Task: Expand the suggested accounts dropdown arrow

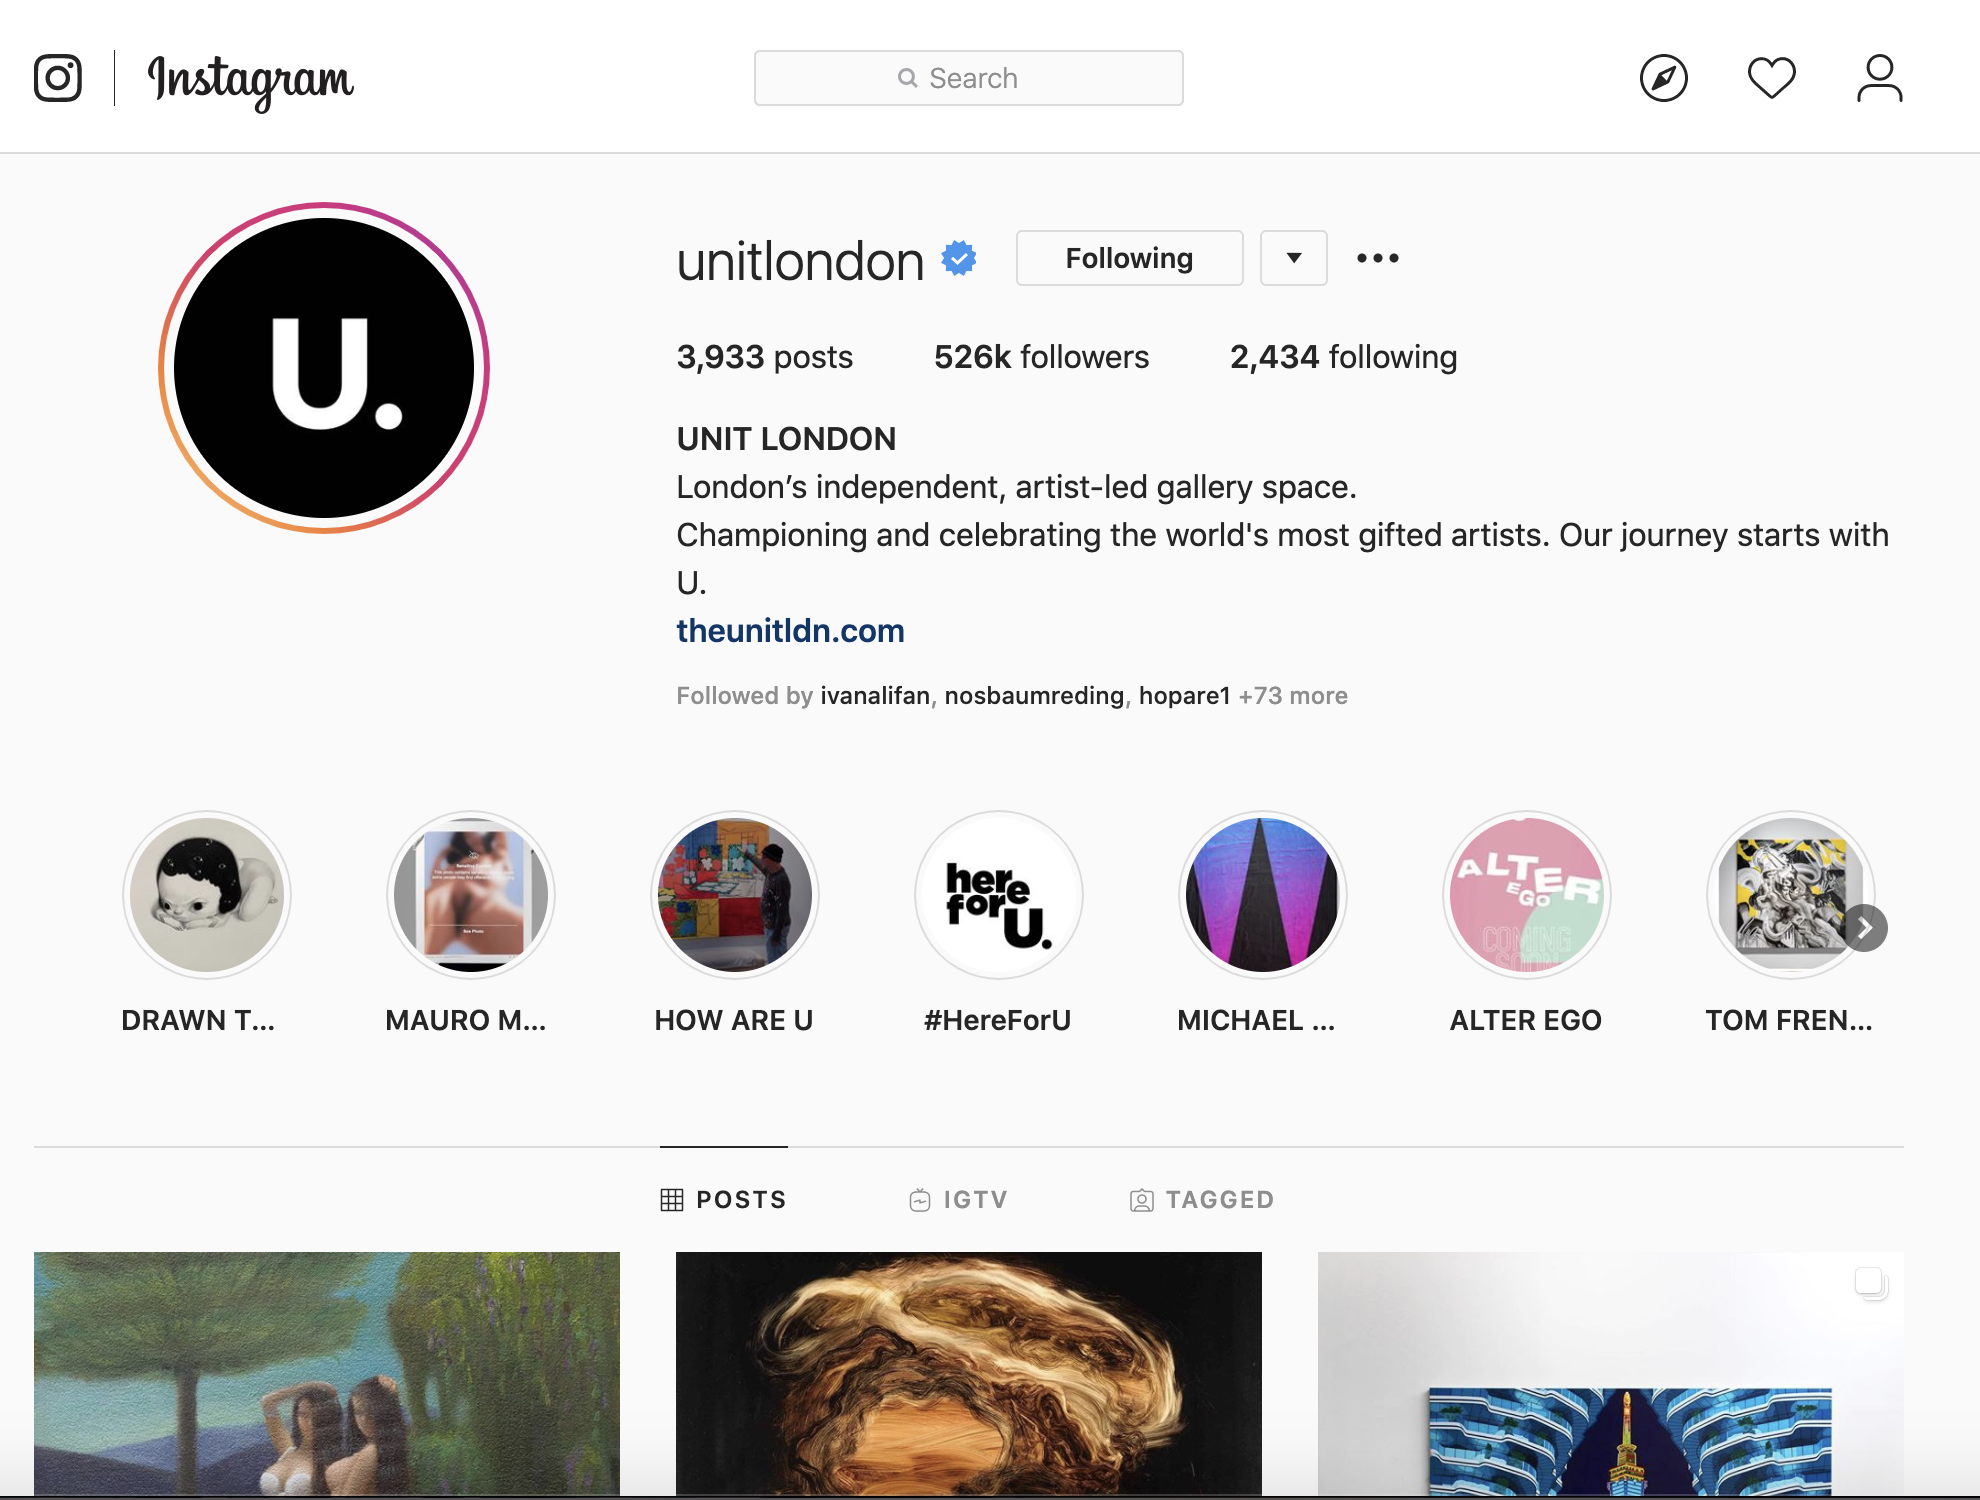Action: 1294,258
